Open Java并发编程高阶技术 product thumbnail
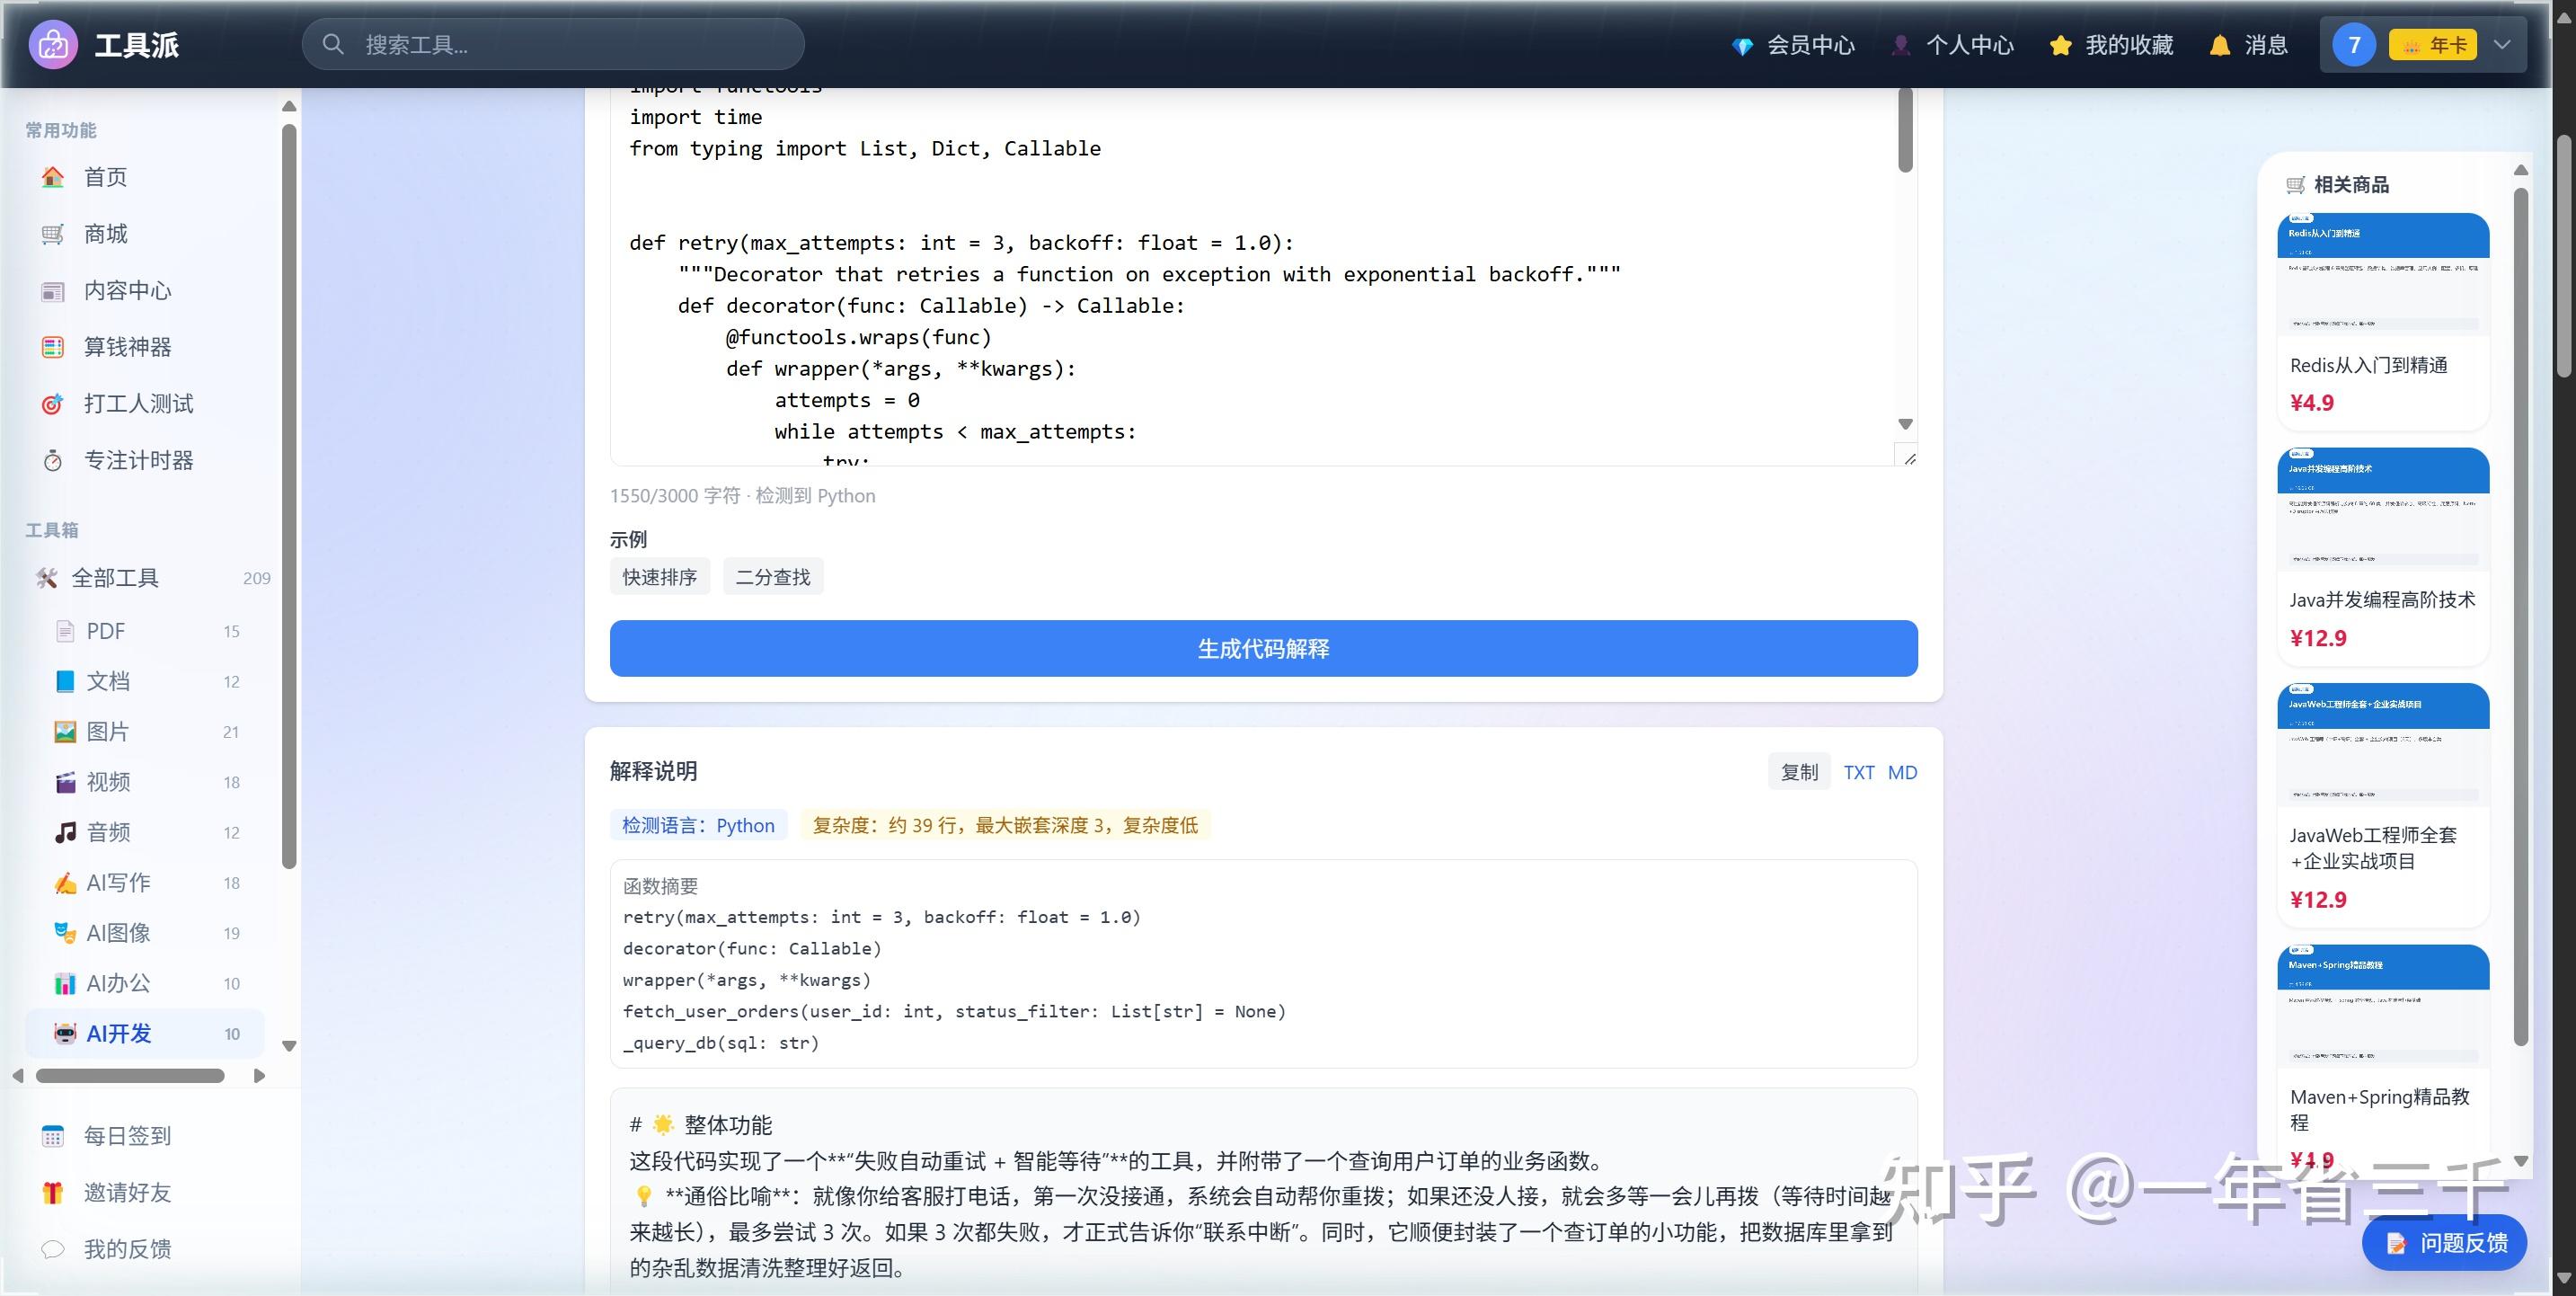2576x1296 pixels. click(2383, 510)
